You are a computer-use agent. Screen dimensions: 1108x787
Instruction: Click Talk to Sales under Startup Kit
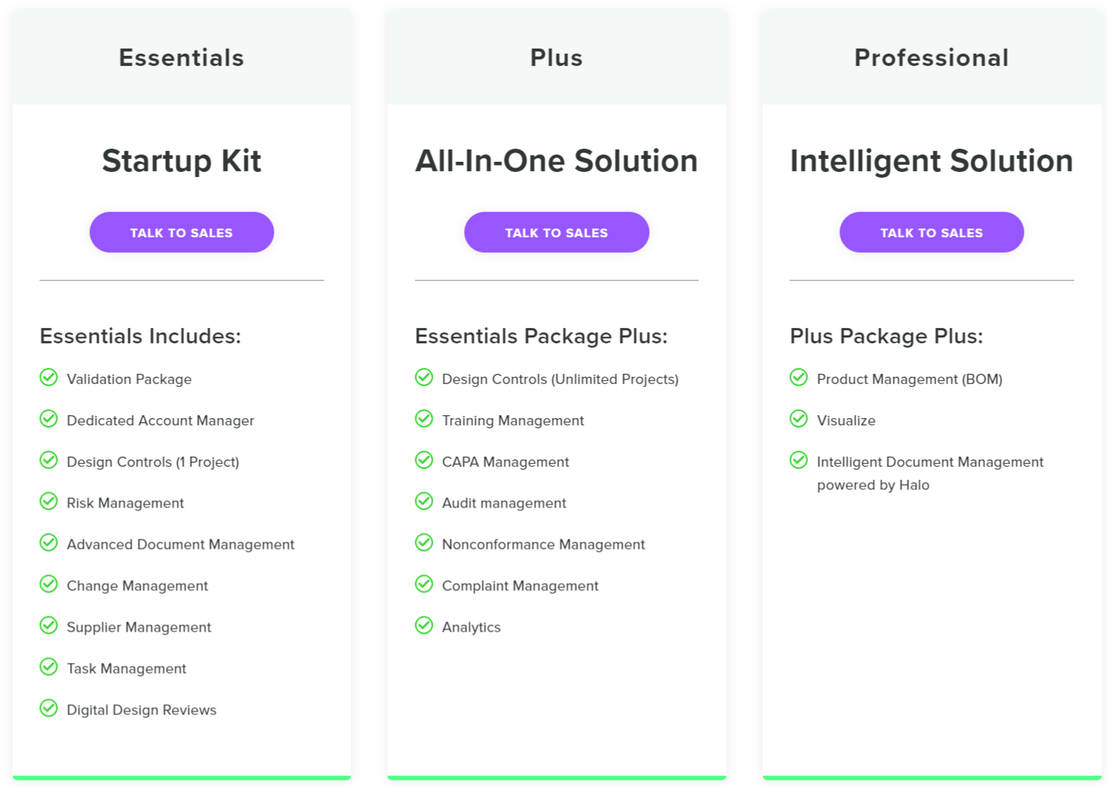tap(181, 231)
